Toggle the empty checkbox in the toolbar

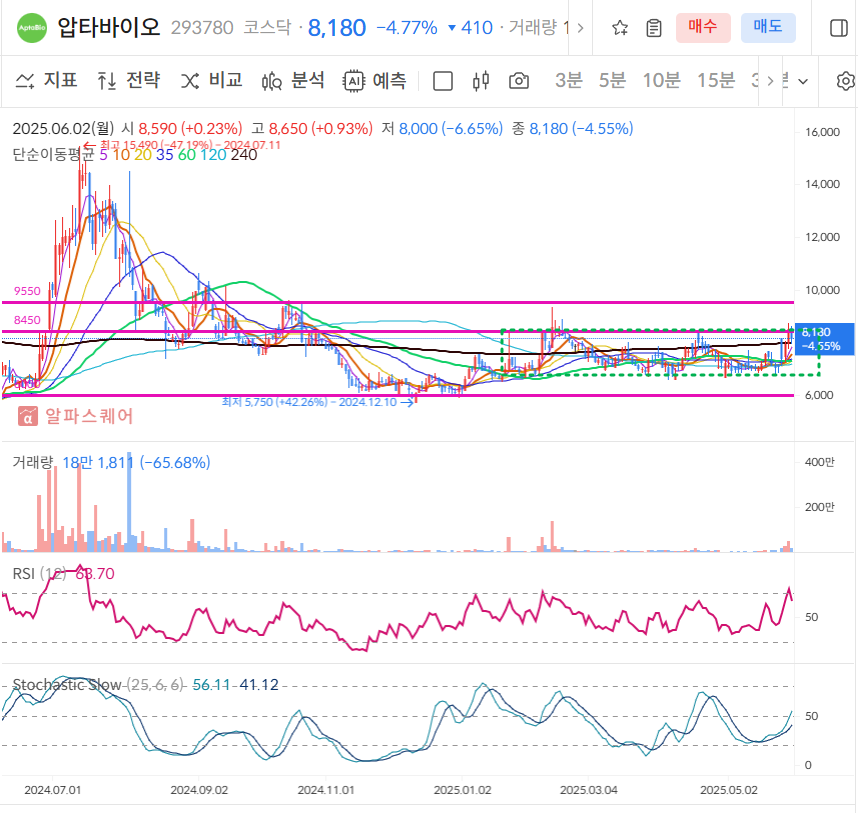(x=441, y=81)
